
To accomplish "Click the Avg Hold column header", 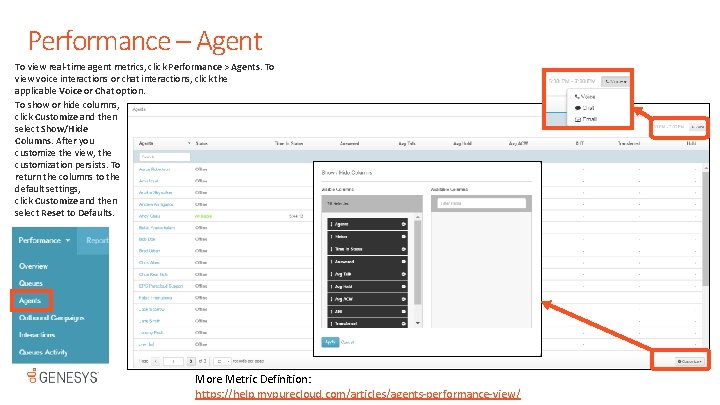I will click(462, 143).
